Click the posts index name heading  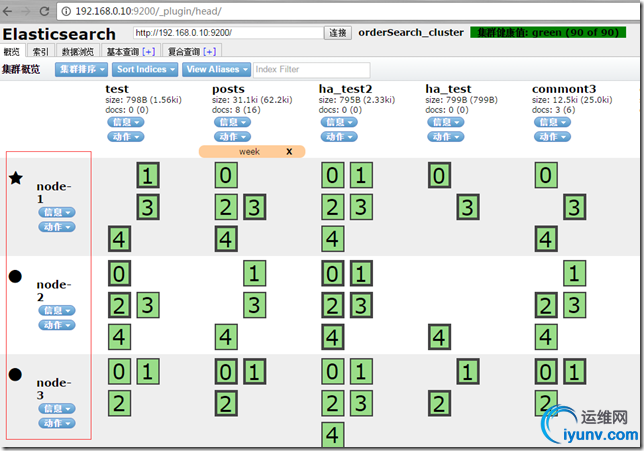(228, 89)
